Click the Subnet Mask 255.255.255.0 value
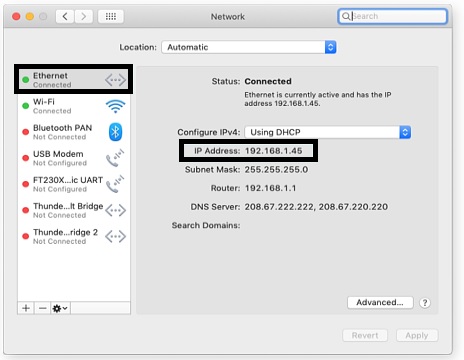Image resolution: width=464 pixels, height=360 pixels. (x=276, y=170)
